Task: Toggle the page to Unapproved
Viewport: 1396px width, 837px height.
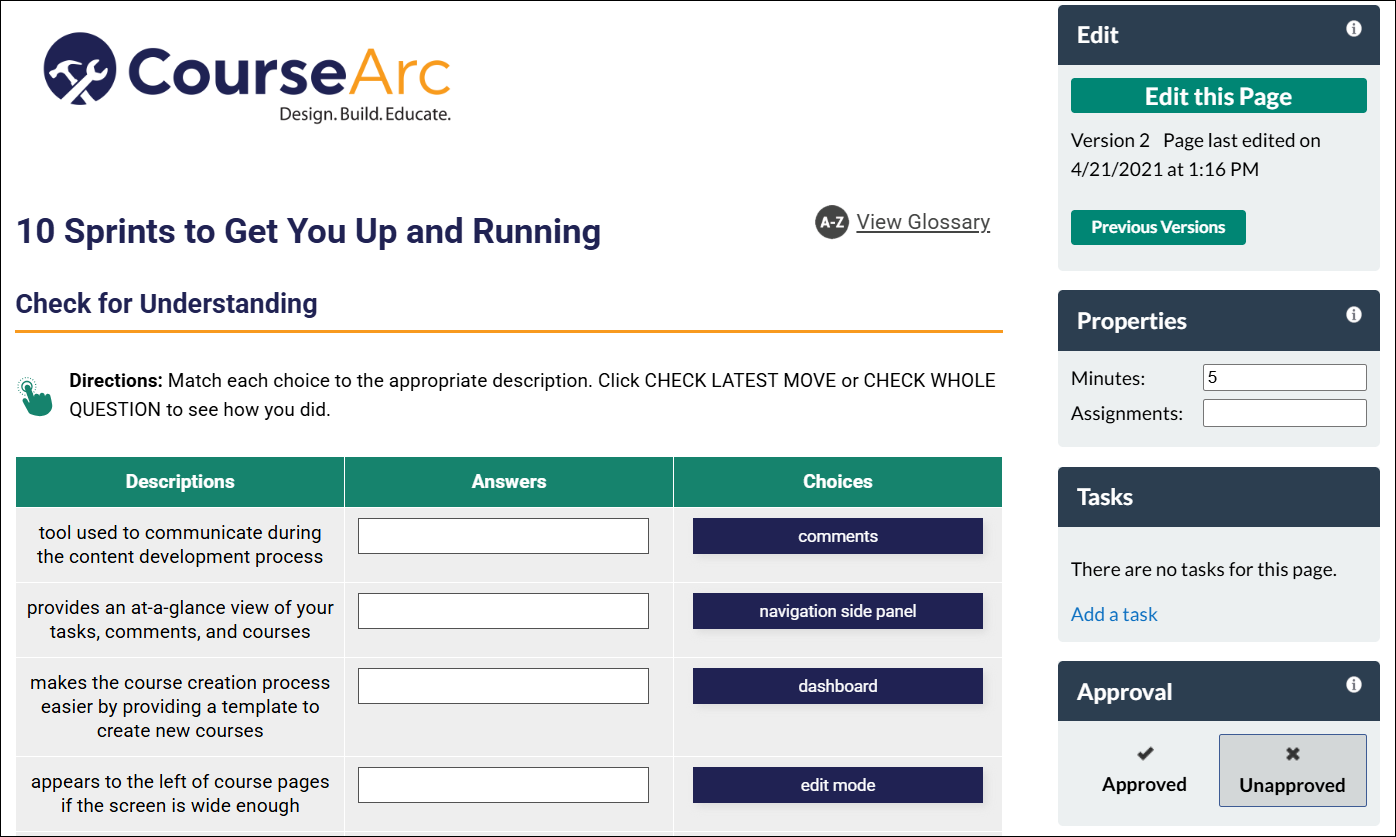Action: [1292, 770]
